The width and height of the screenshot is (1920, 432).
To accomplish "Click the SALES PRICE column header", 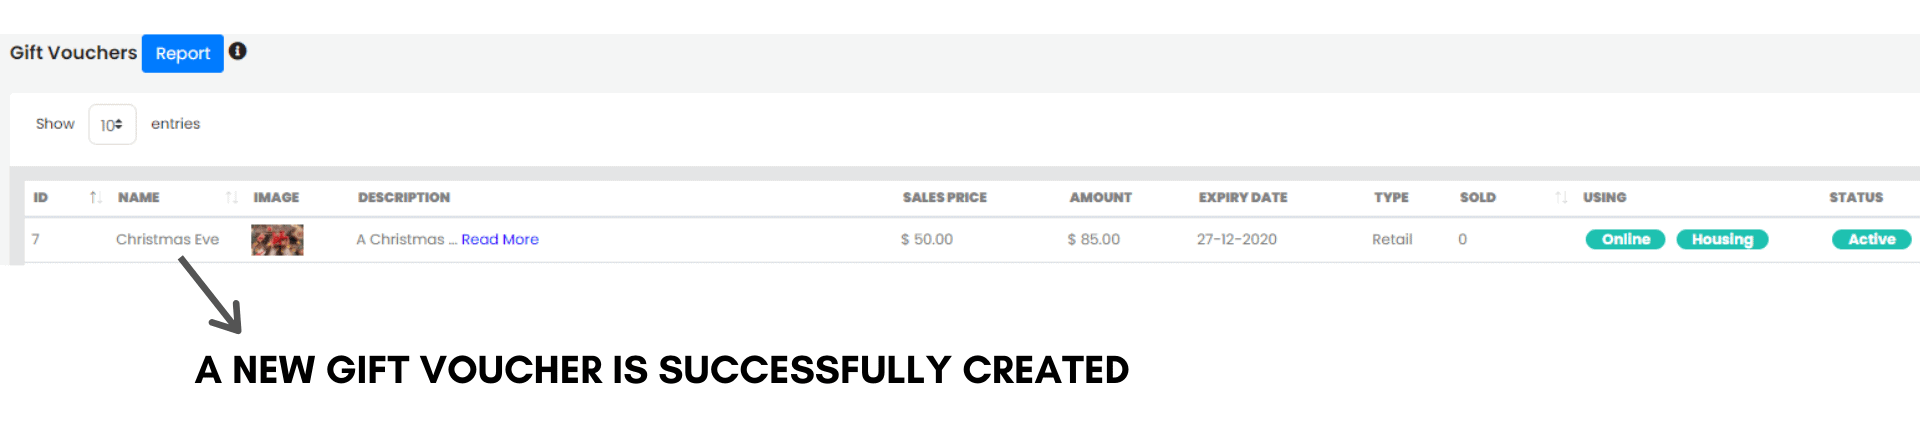I will (x=944, y=198).
